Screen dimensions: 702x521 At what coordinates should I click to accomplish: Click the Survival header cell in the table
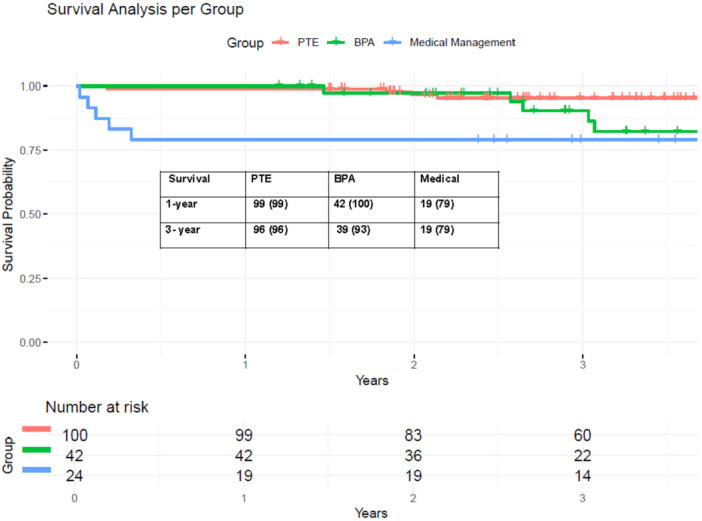pyautogui.click(x=189, y=179)
